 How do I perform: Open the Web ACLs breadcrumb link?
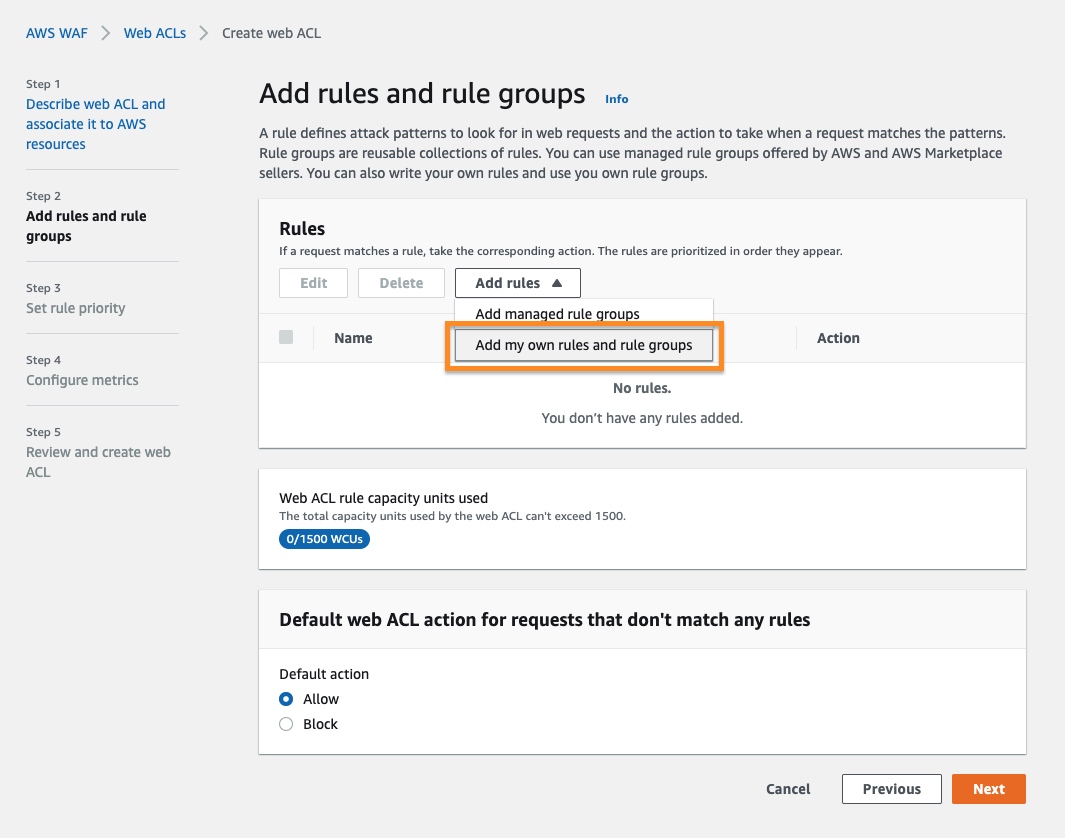(155, 33)
